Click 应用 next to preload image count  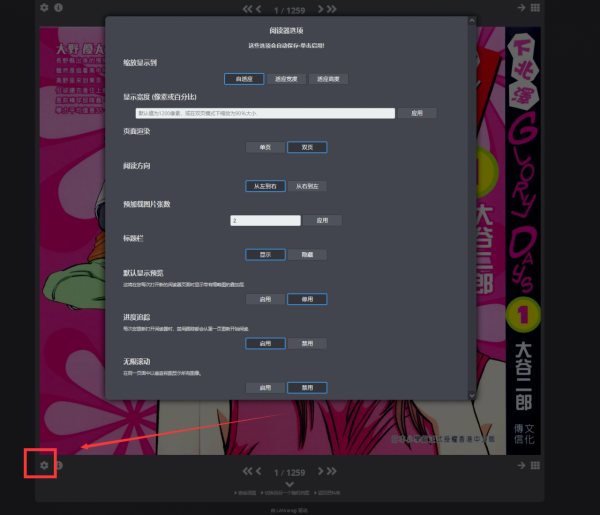coord(322,220)
